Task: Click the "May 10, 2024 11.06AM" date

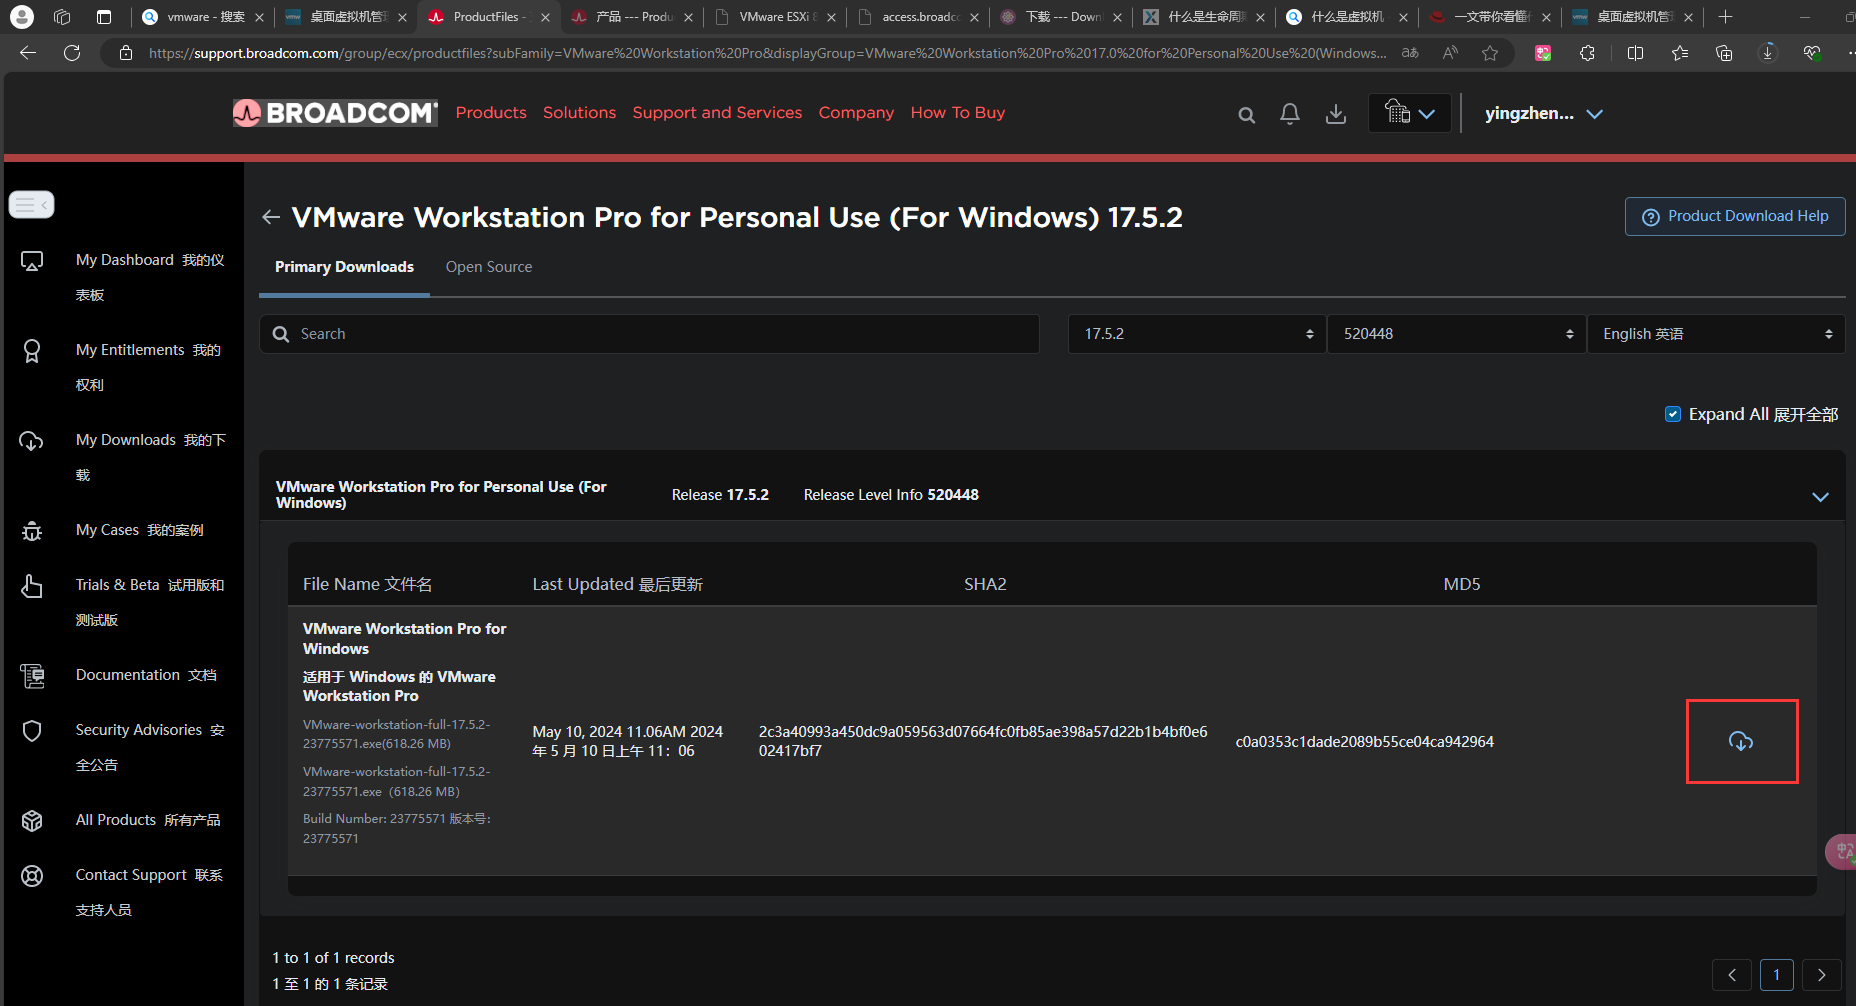Action: 609,732
